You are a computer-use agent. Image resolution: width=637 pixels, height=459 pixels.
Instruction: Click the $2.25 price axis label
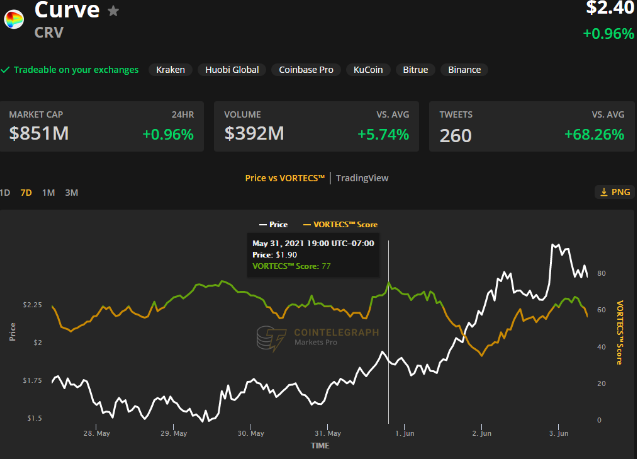pyautogui.click(x=32, y=305)
